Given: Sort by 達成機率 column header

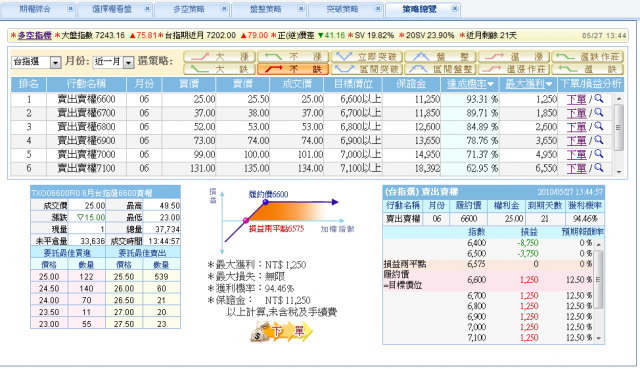Looking at the screenshot, I should 470,84.
